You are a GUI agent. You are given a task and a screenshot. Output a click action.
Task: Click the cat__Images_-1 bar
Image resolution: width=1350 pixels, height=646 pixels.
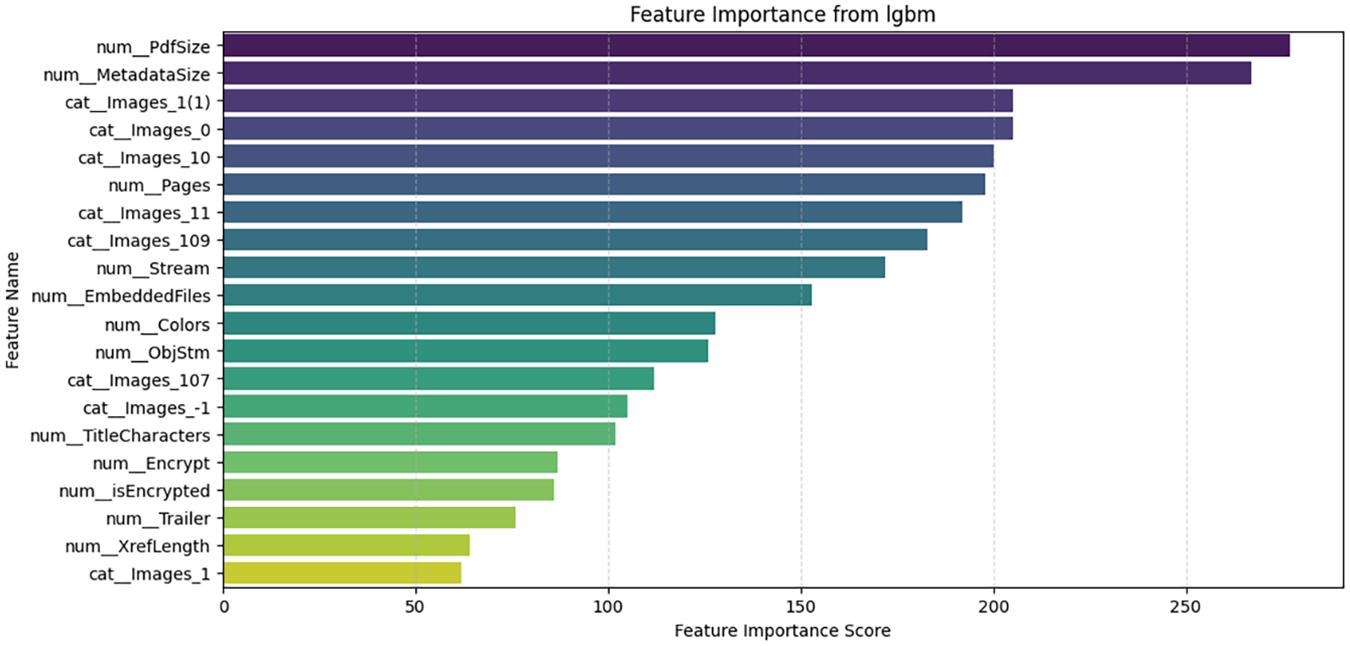(x=425, y=406)
